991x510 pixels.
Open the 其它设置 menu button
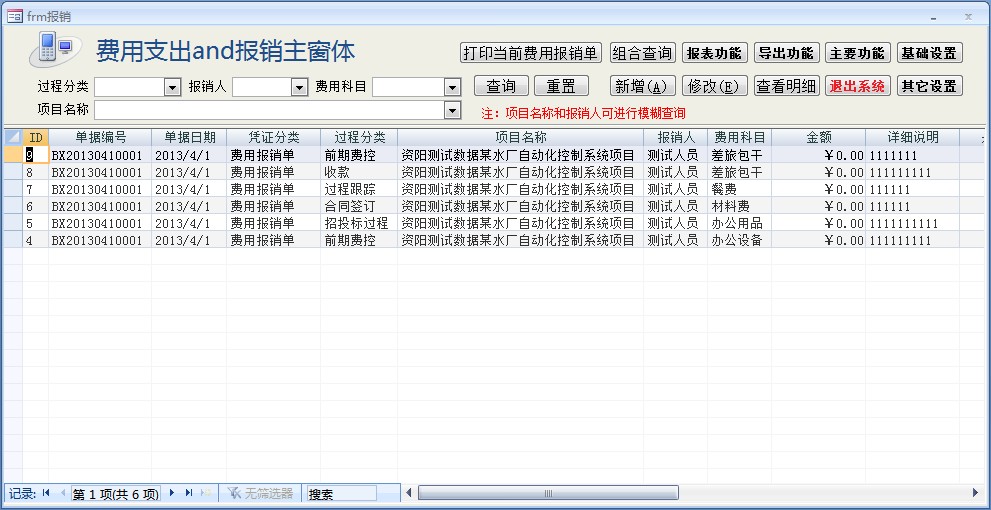click(x=930, y=86)
